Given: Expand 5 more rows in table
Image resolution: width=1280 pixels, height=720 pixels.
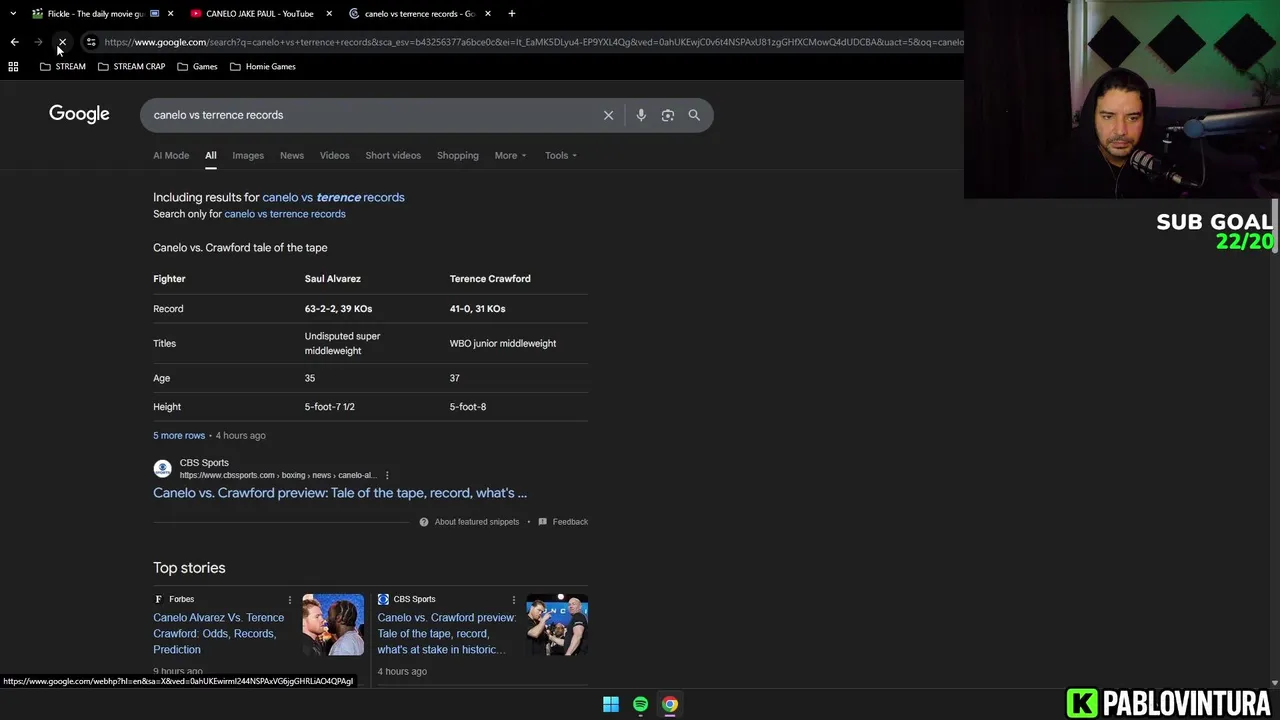Looking at the screenshot, I should (179, 436).
